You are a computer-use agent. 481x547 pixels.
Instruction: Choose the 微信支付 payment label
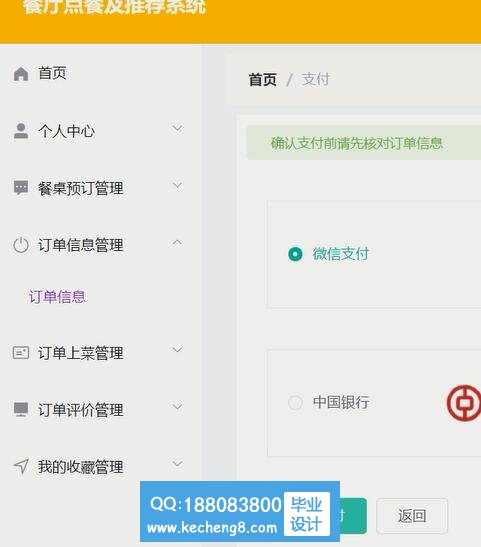point(341,254)
